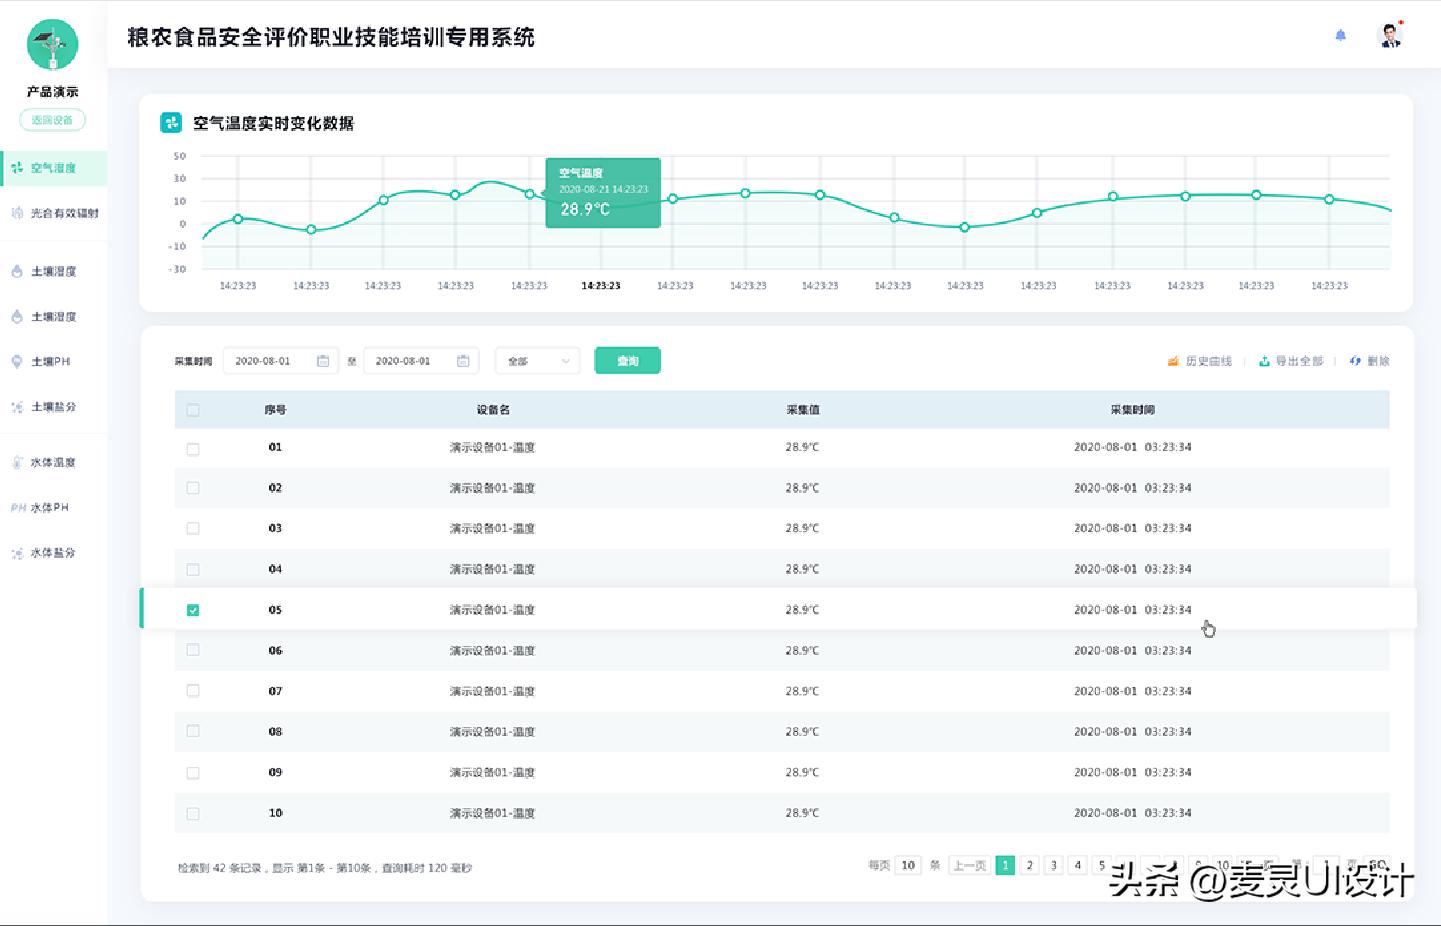Check the select-all checkbox in table header

[193, 410]
